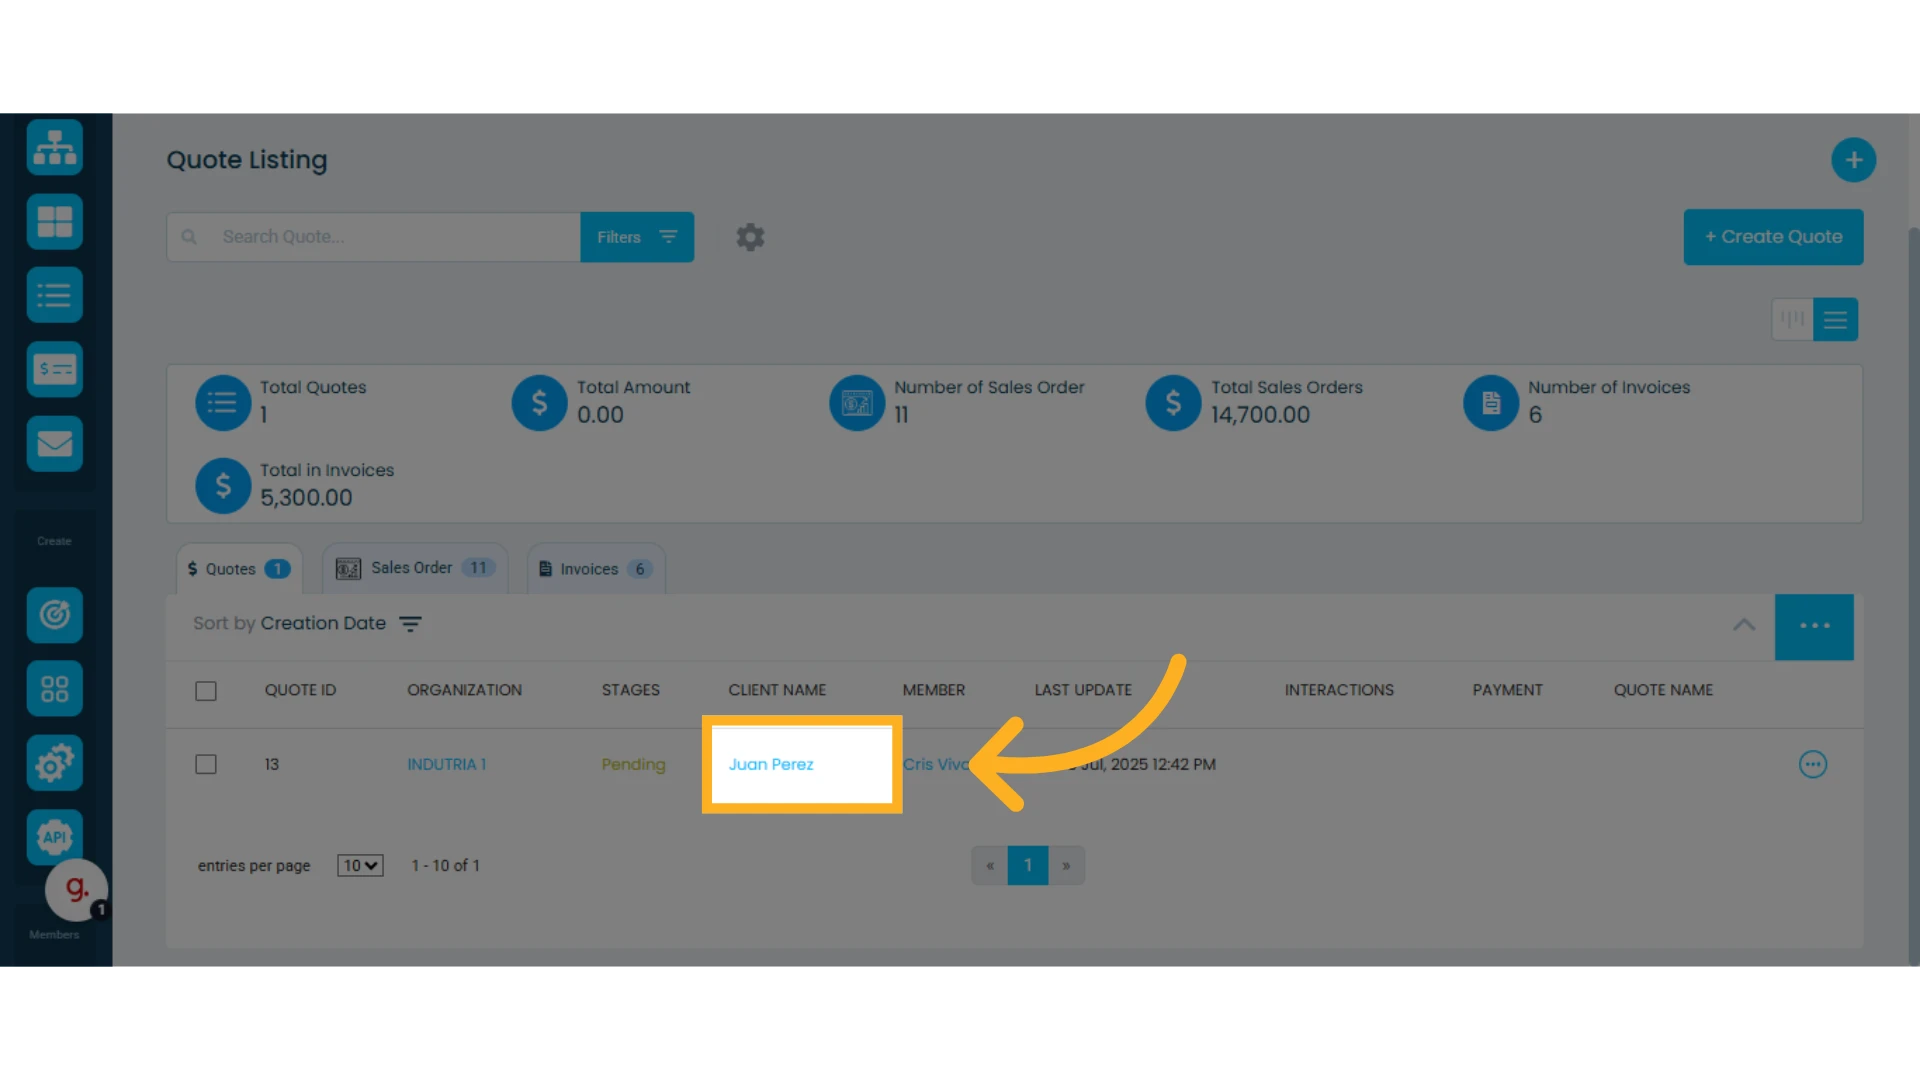Open the Filters dropdown button
Screen dimensions: 1920x1080
click(x=637, y=237)
